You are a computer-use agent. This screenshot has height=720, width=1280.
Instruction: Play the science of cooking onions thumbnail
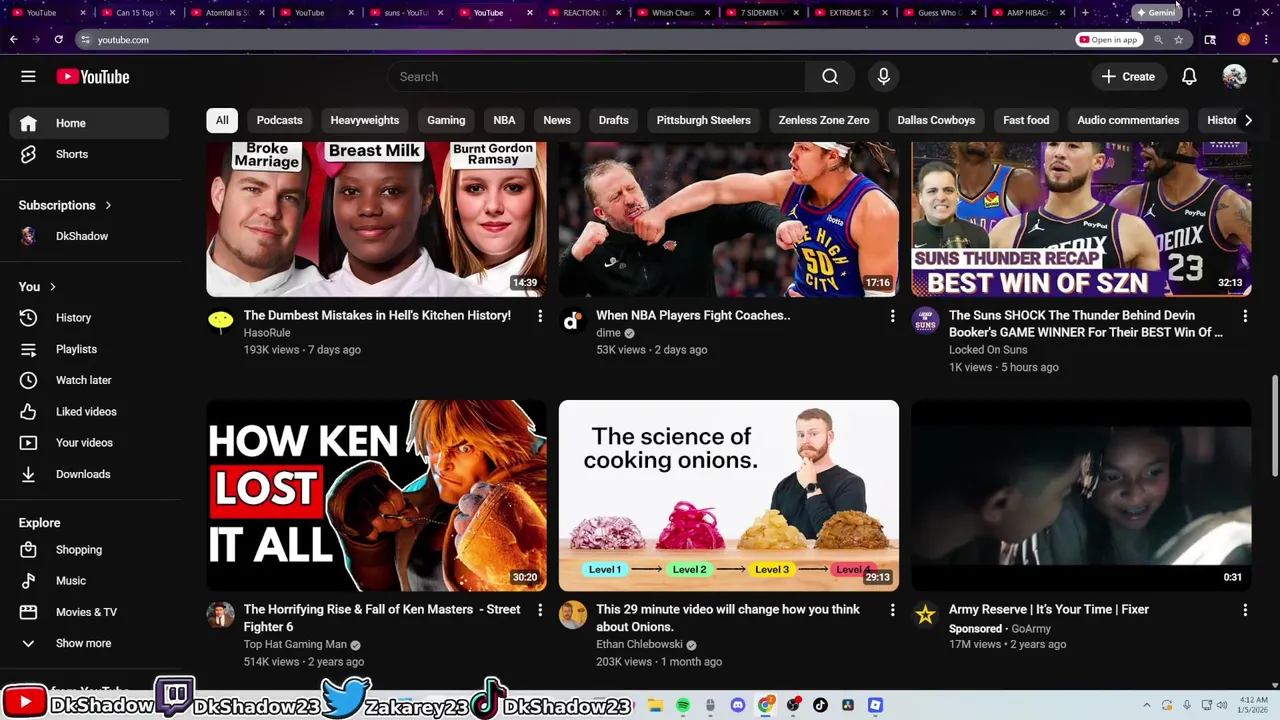[729, 496]
